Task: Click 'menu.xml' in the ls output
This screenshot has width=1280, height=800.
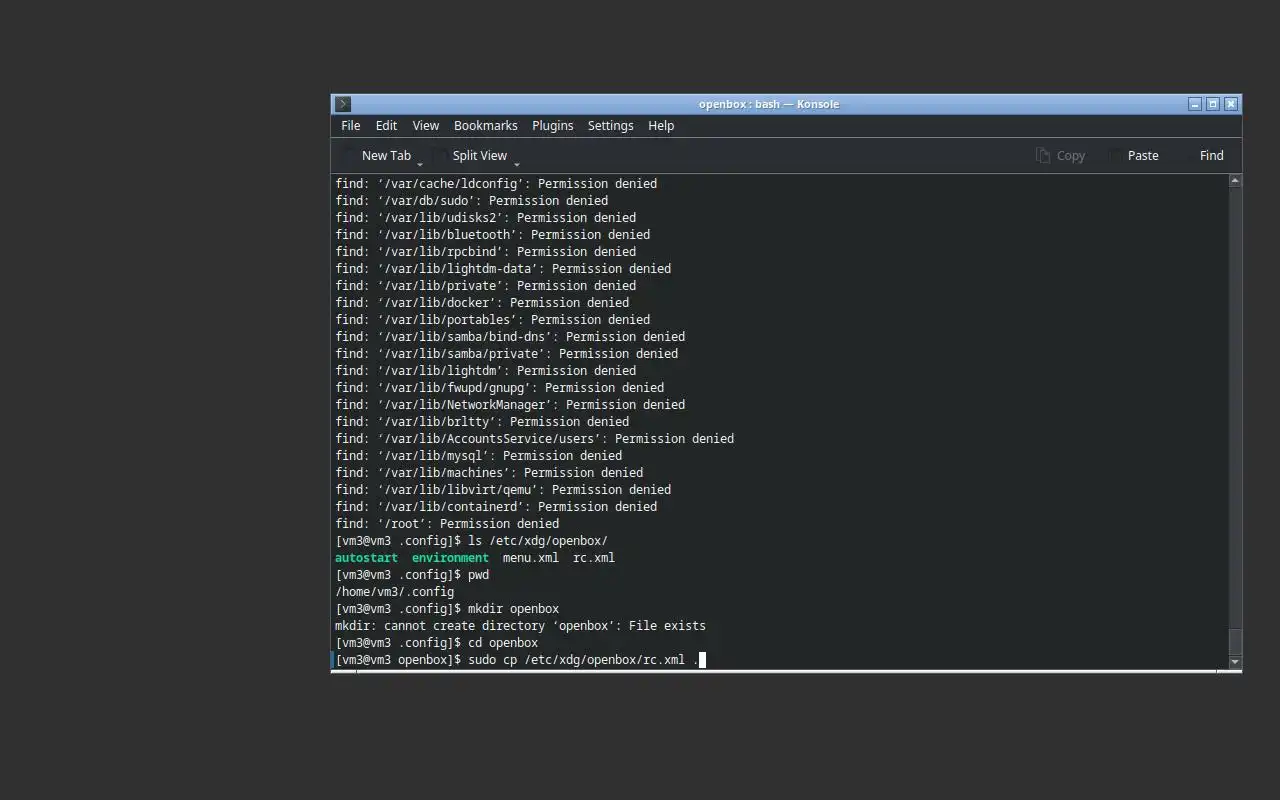Action: point(531,557)
